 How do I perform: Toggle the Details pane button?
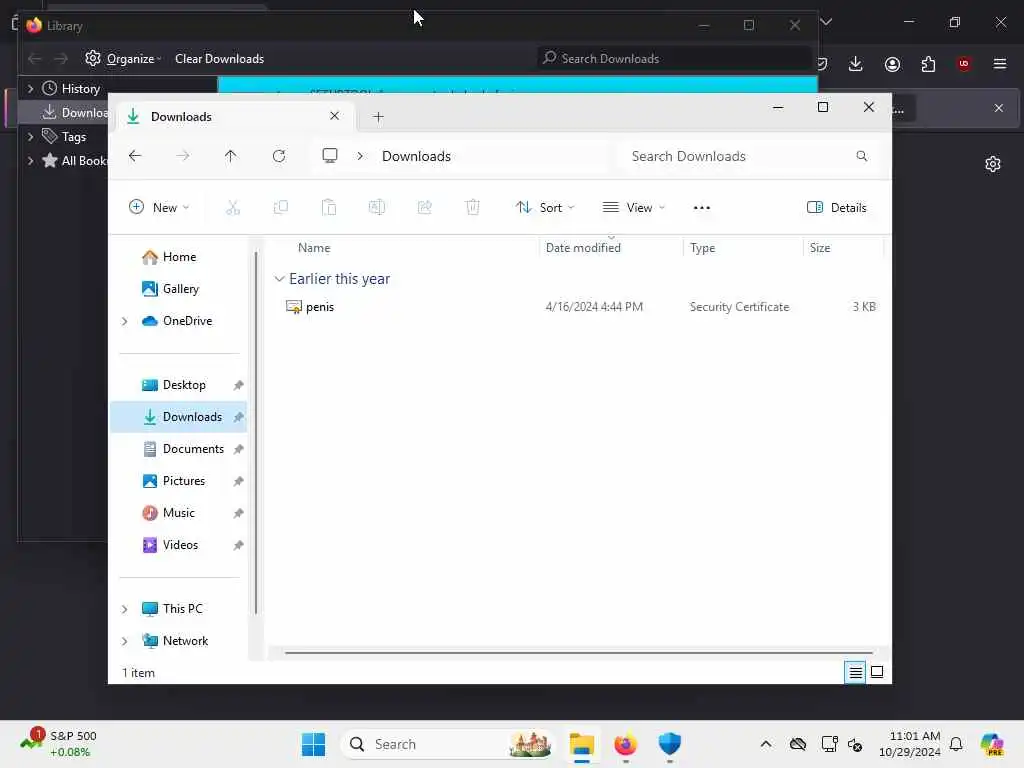[x=837, y=208]
